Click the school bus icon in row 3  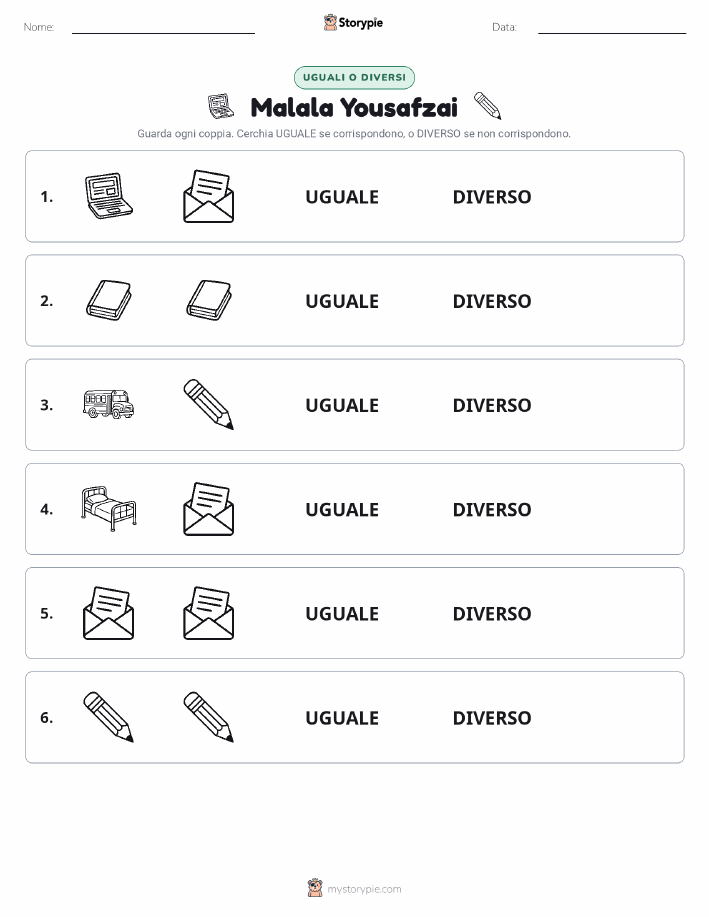pyautogui.click(x=109, y=404)
